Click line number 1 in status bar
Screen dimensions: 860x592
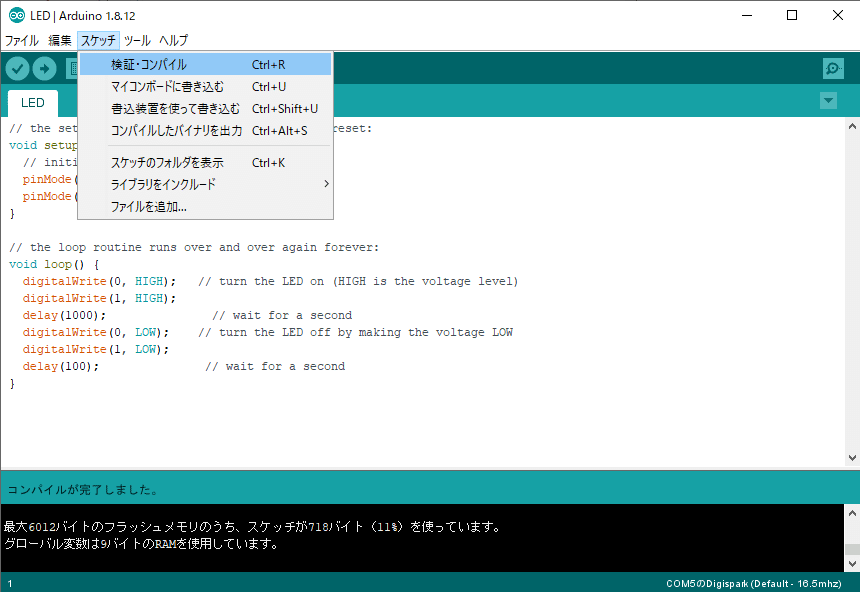[10, 584]
